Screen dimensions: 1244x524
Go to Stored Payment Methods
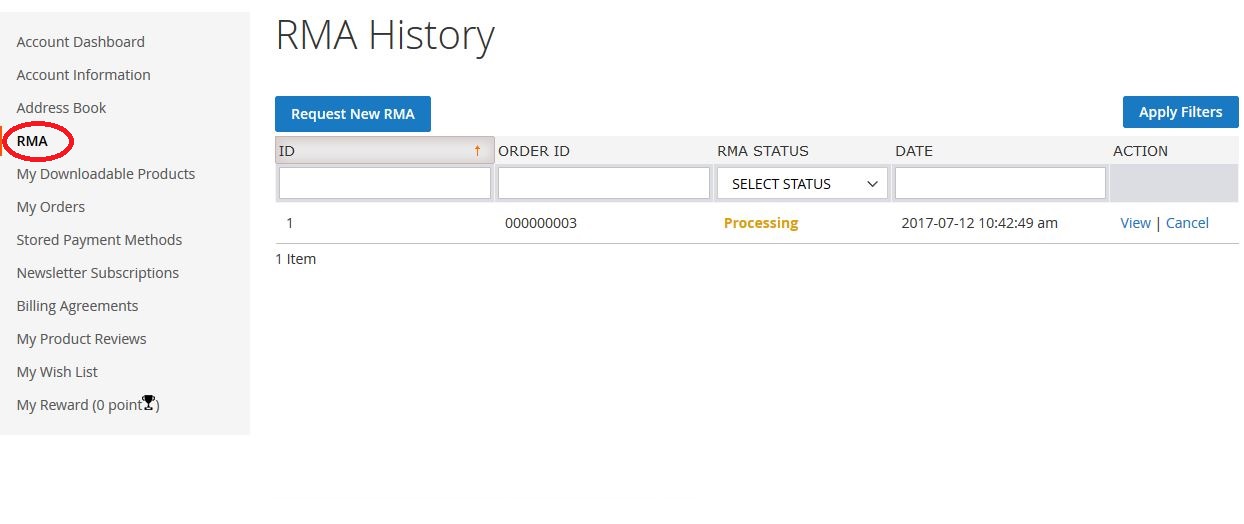99,240
